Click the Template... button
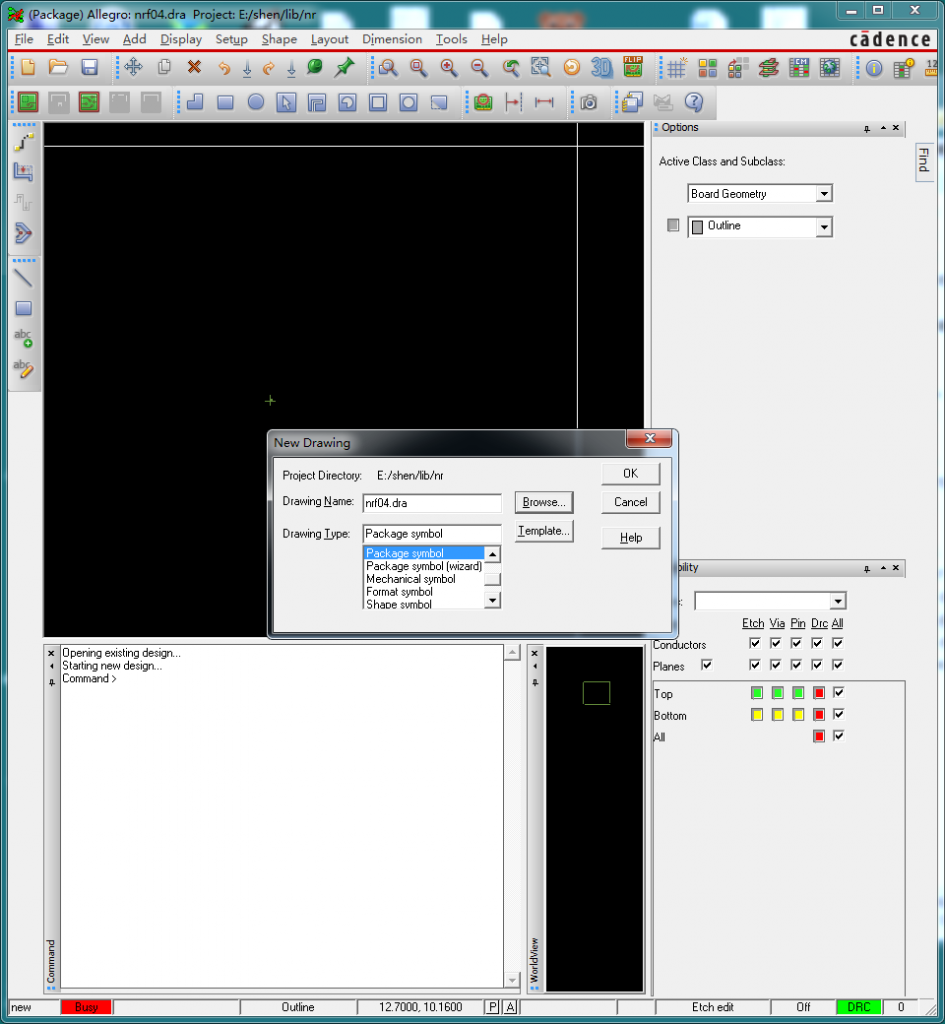945x1024 pixels. [x=544, y=531]
